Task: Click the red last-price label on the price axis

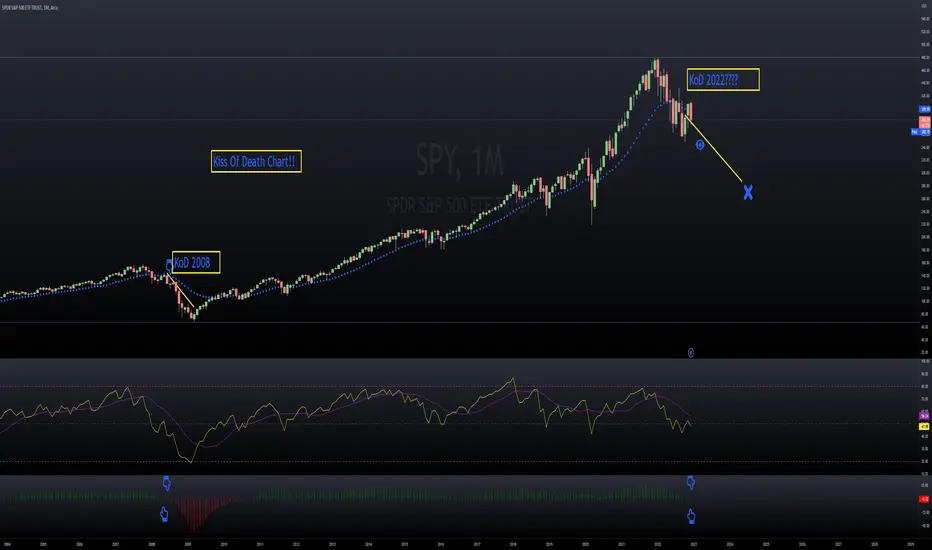Action: click(x=925, y=122)
